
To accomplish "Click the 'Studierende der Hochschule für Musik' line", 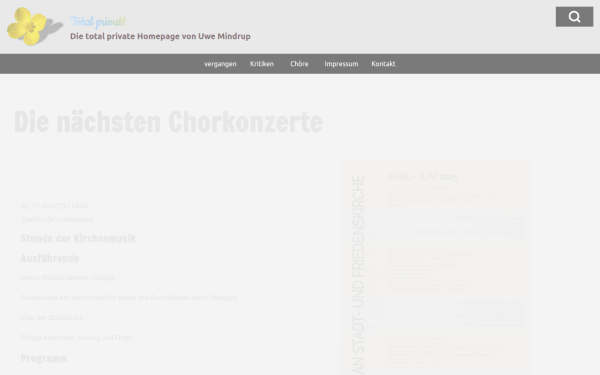I will pyautogui.click(x=129, y=297).
